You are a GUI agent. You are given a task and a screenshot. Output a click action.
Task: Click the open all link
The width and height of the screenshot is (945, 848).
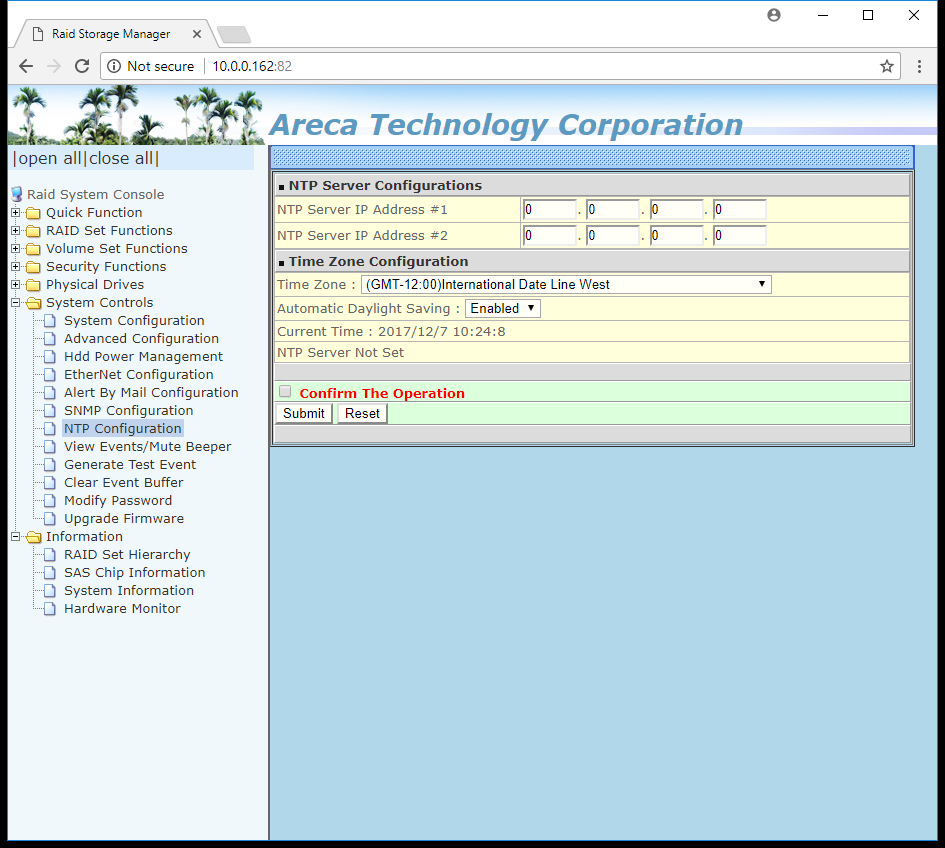click(x=49, y=159)
